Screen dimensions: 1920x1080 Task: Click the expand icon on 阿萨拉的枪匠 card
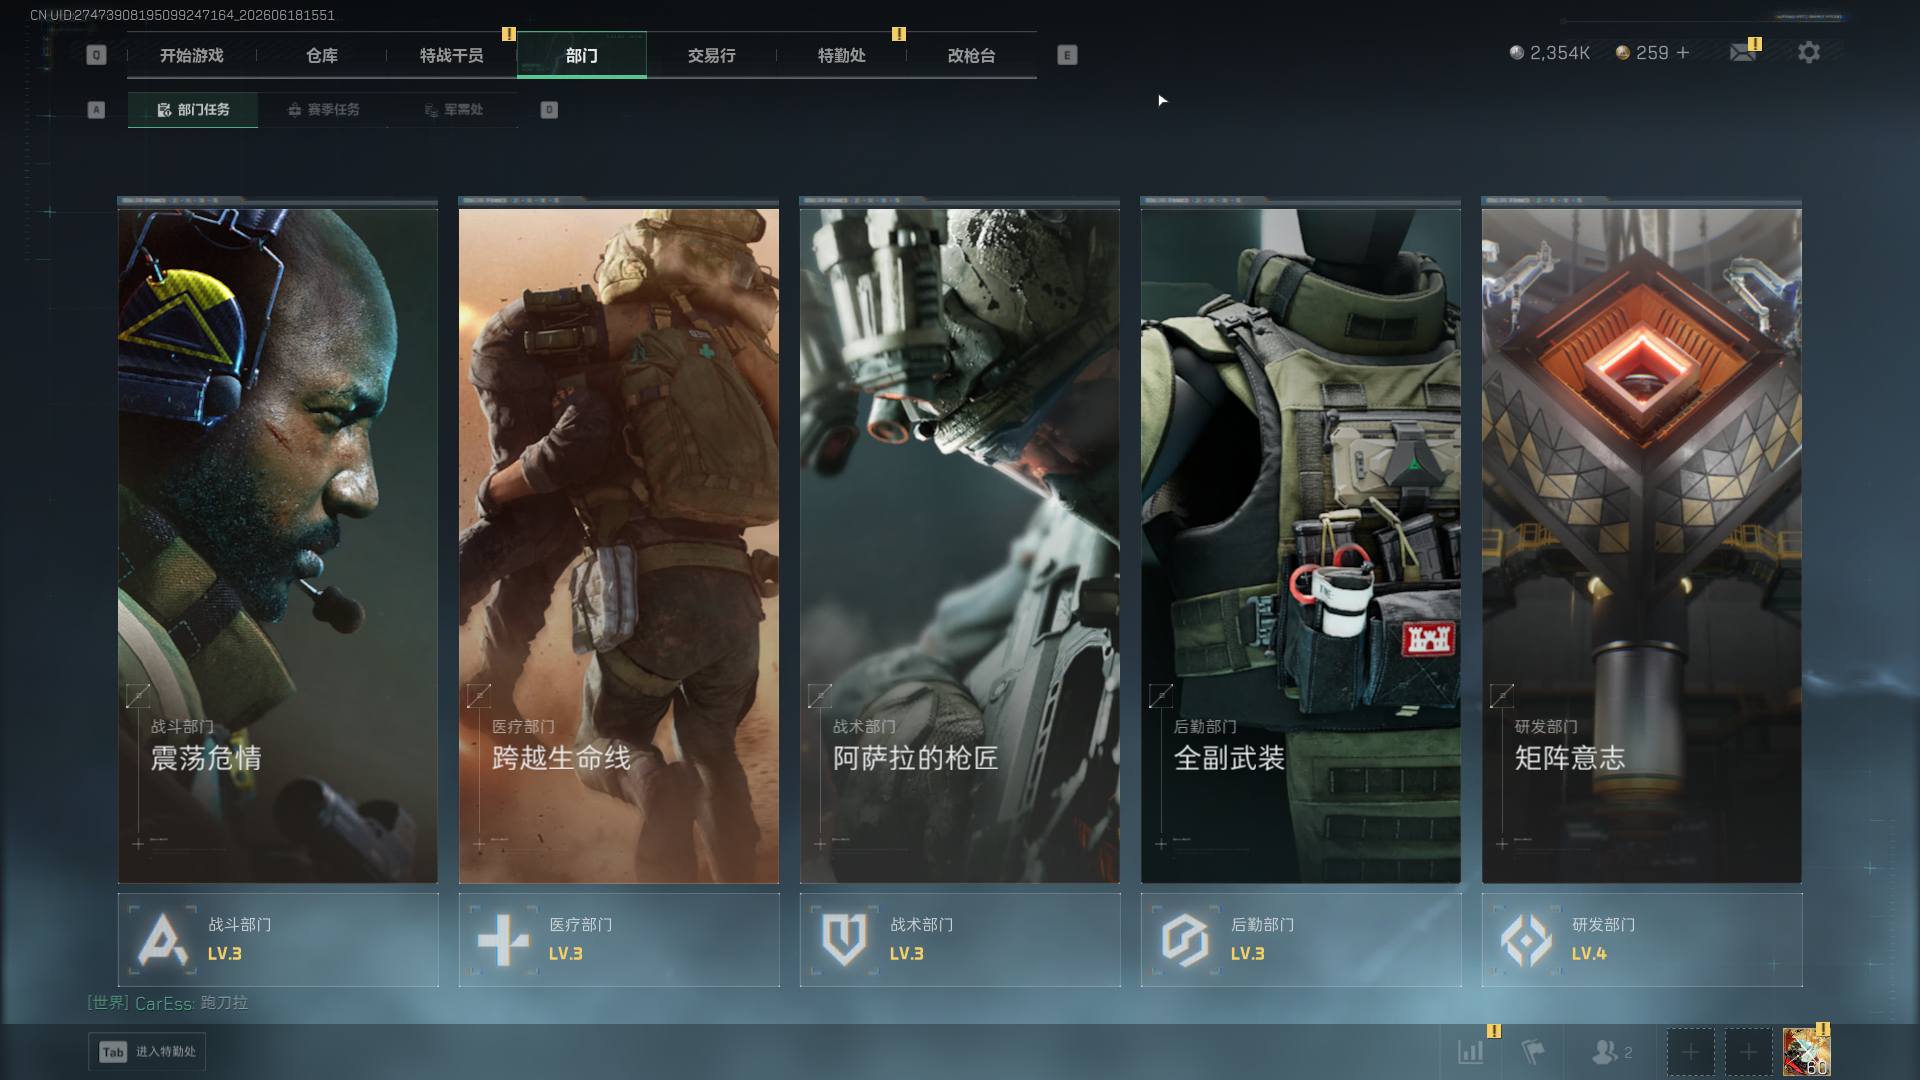pos(820,695)
